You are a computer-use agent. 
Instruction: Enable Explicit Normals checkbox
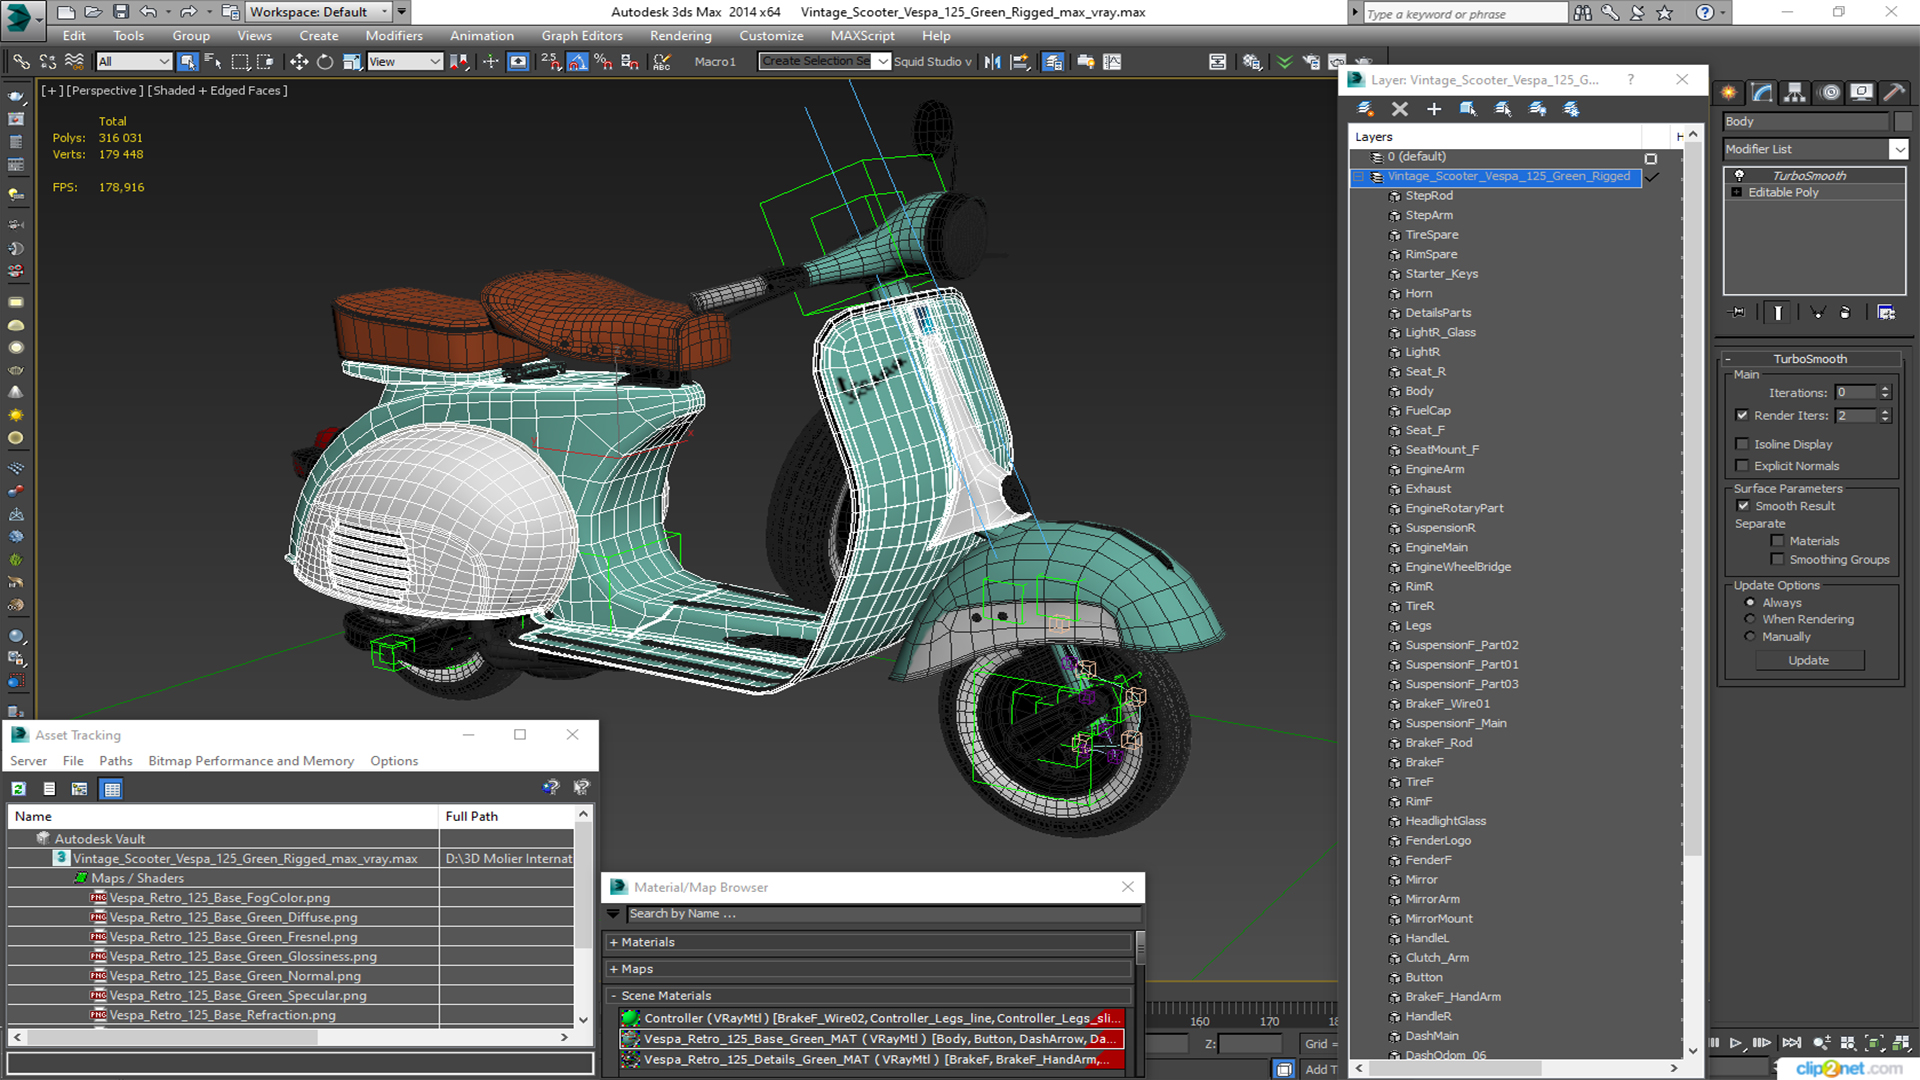tap(1742, 466)
